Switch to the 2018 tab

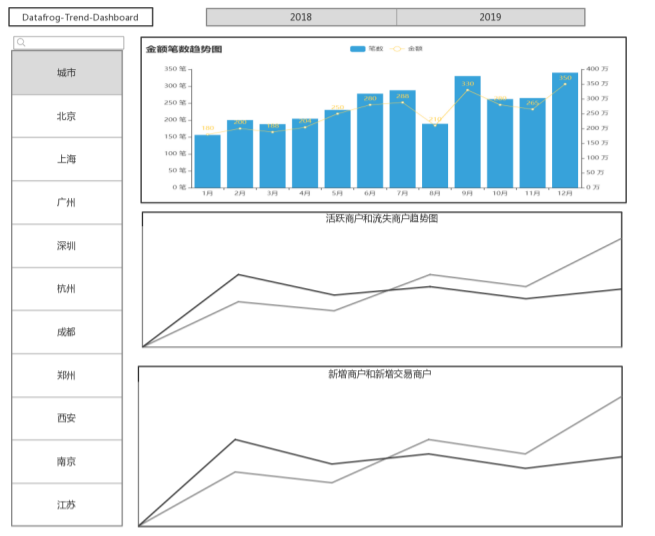[301, 17]
